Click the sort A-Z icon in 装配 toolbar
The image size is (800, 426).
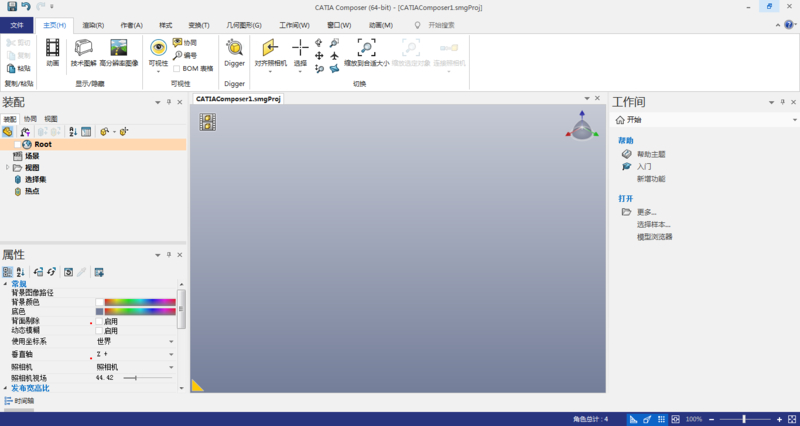tap(73, 132)
